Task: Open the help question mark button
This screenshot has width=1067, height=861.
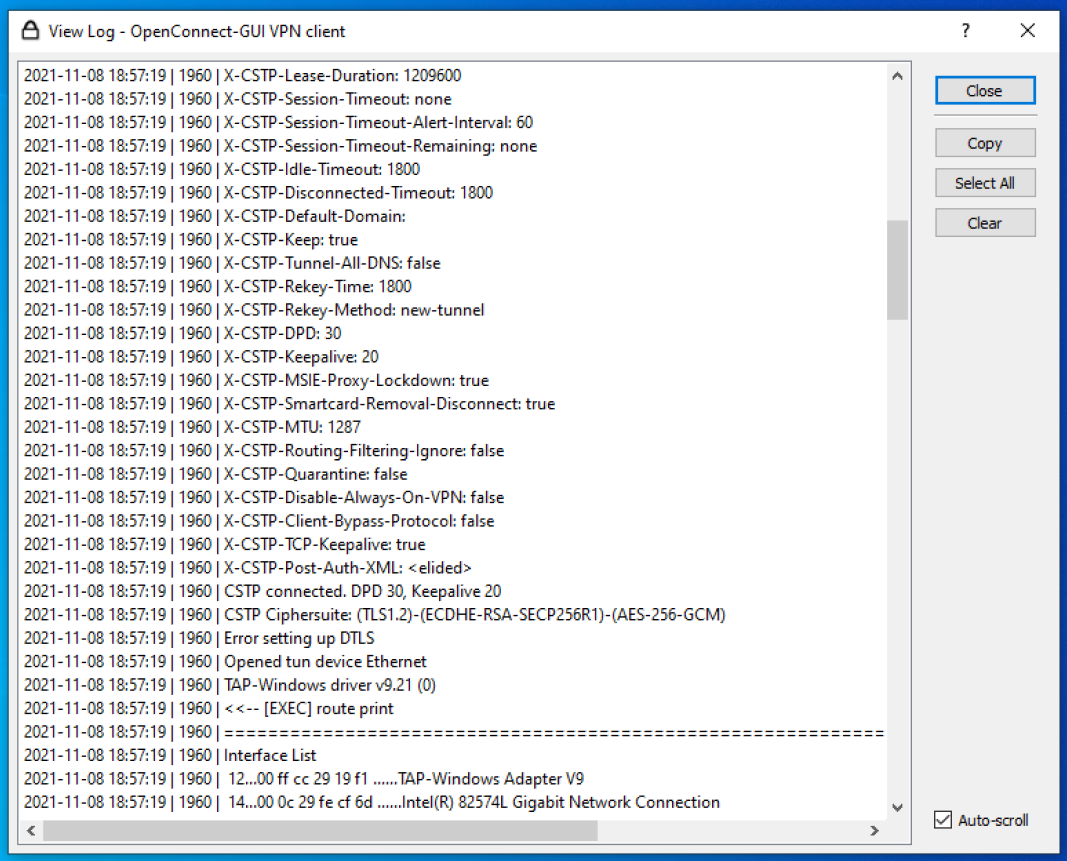Action: pos(964,31)
